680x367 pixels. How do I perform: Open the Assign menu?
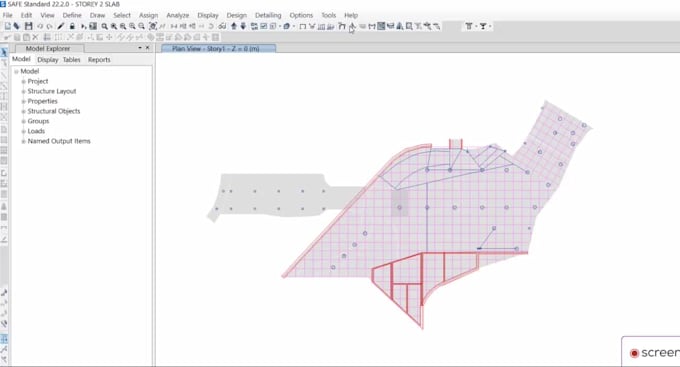point(148,15)
